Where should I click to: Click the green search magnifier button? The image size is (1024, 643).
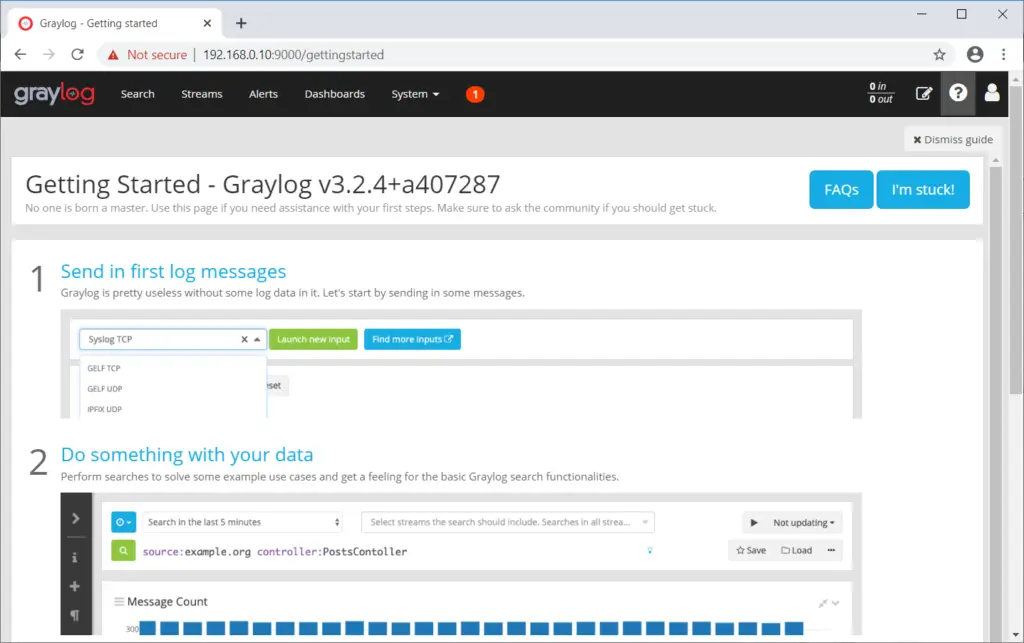point(122,550)
